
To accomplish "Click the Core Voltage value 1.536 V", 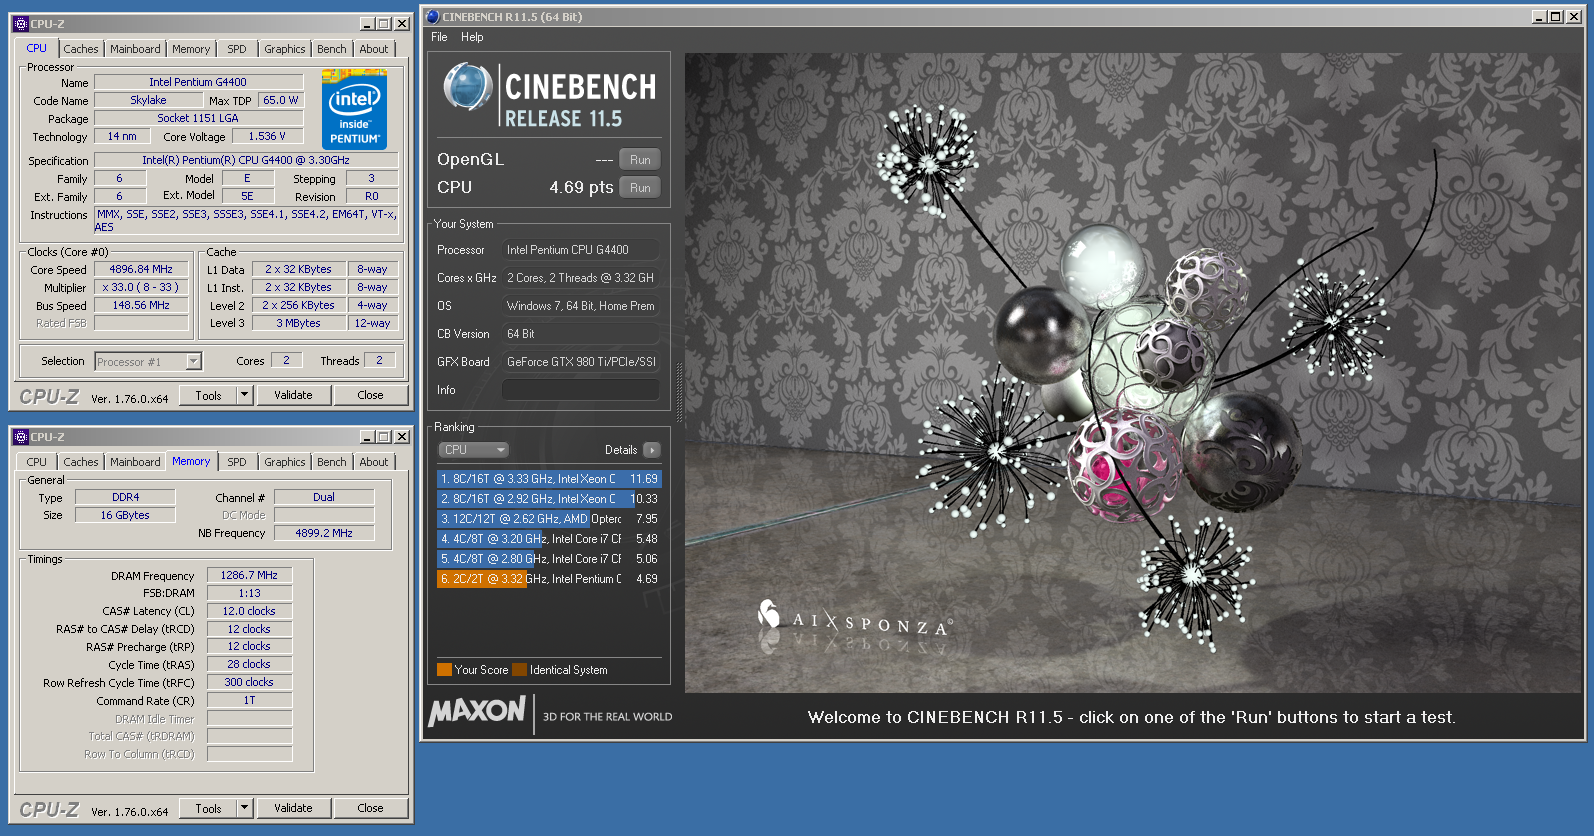I will pyautogui.click(x=267, y=136).
